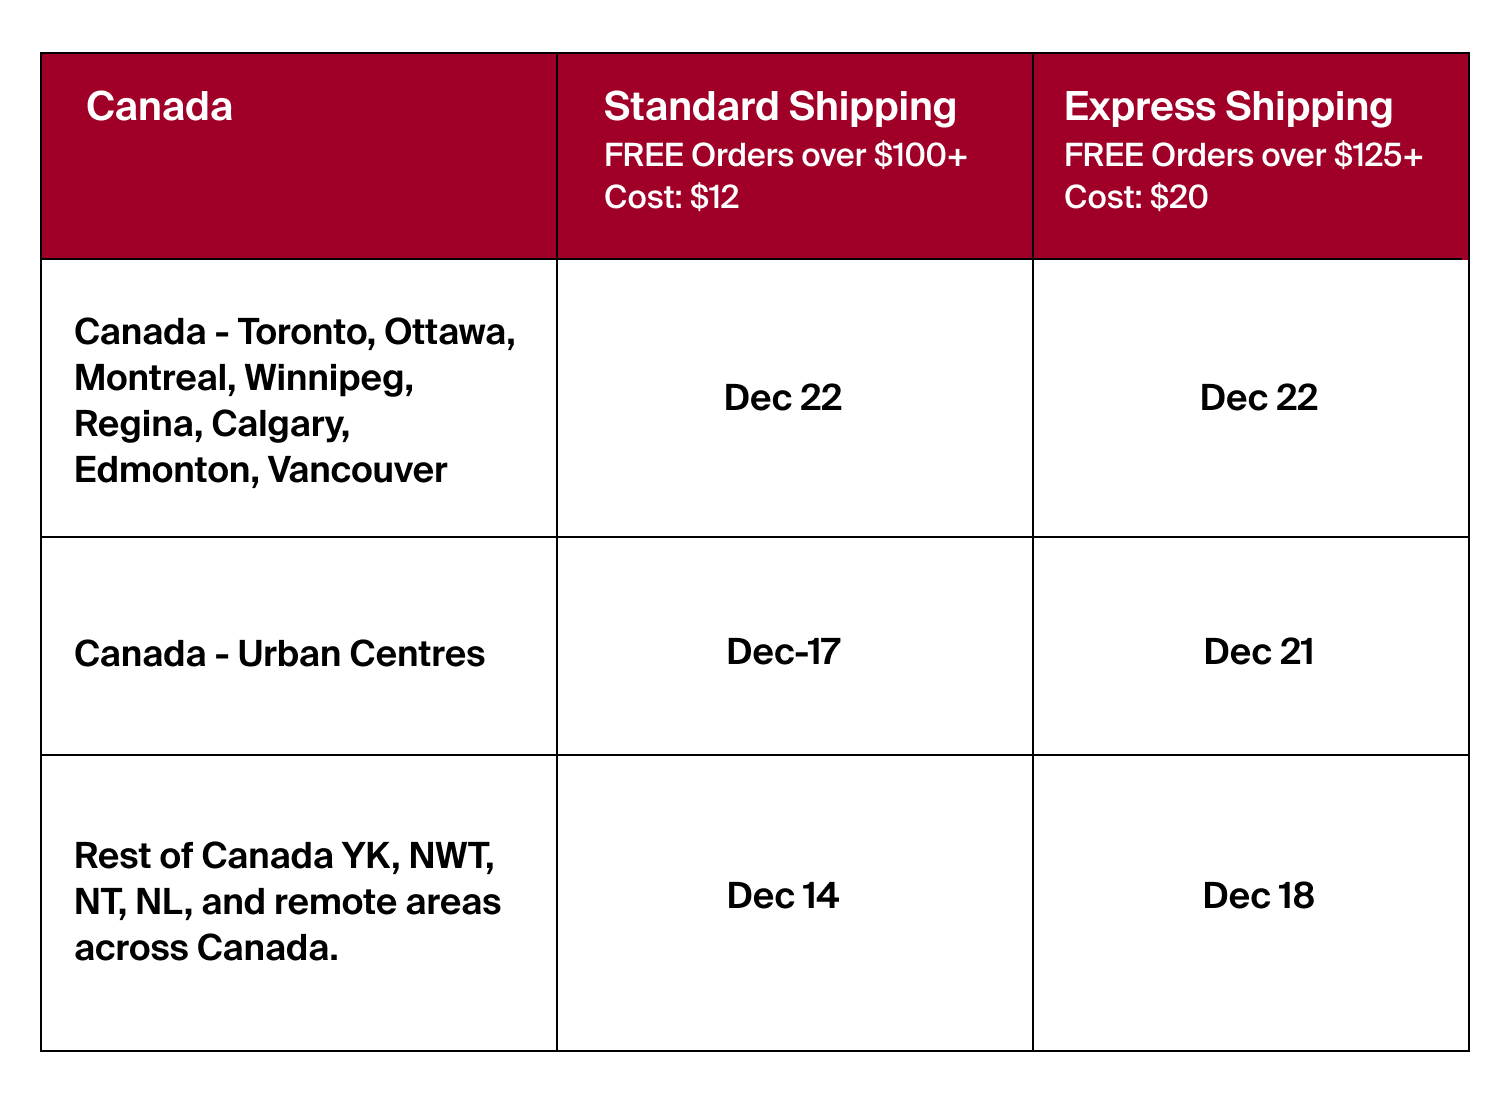Image resolution: width=1510 pixels, height=1104 pixels.
Task: Click Dec 22 standard shipping date for major cities
Action: click(x=783, y=397)
